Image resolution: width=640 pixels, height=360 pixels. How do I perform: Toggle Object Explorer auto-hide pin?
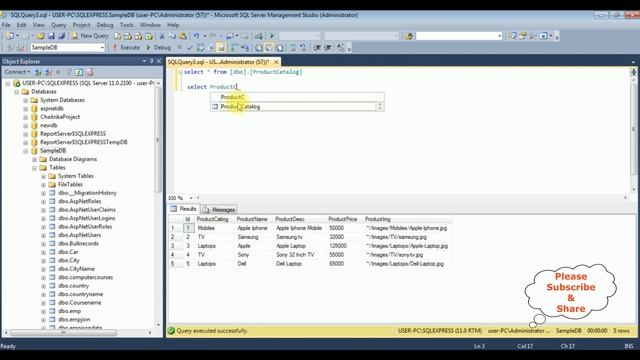pyautogui.click(x=151, y=61)
